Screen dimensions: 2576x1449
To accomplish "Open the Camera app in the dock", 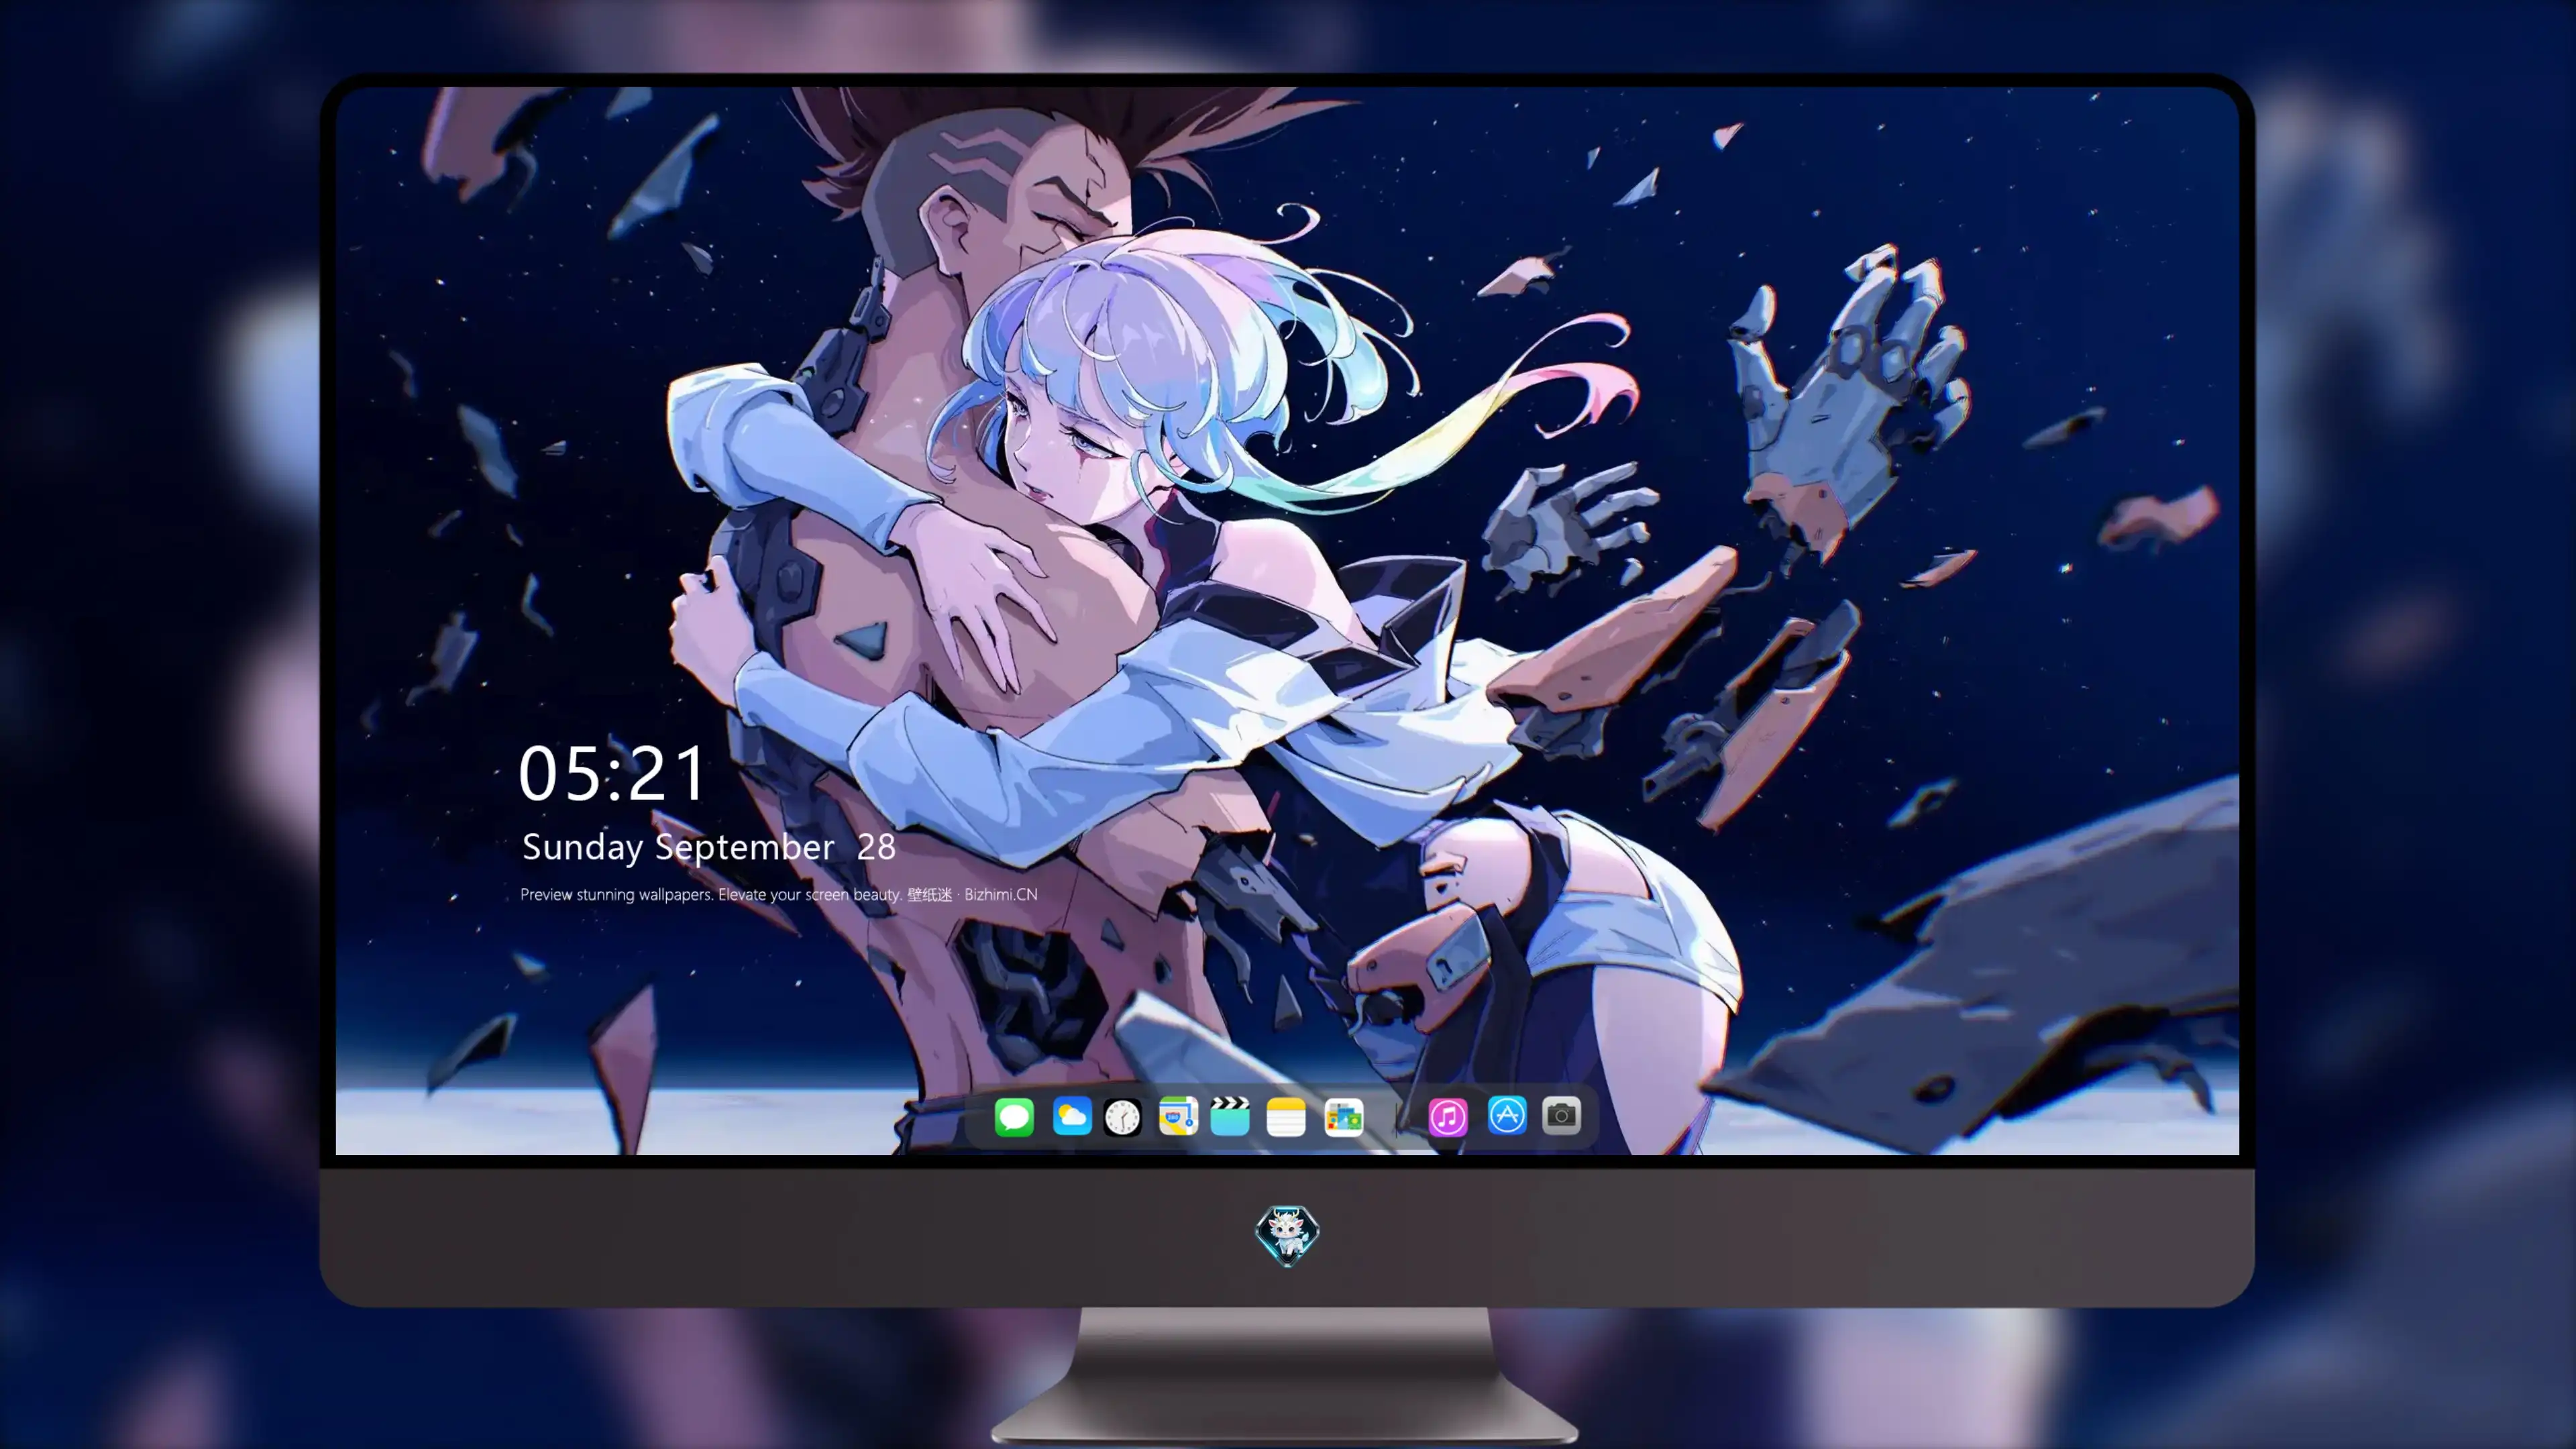I will click(1561, 1115).
